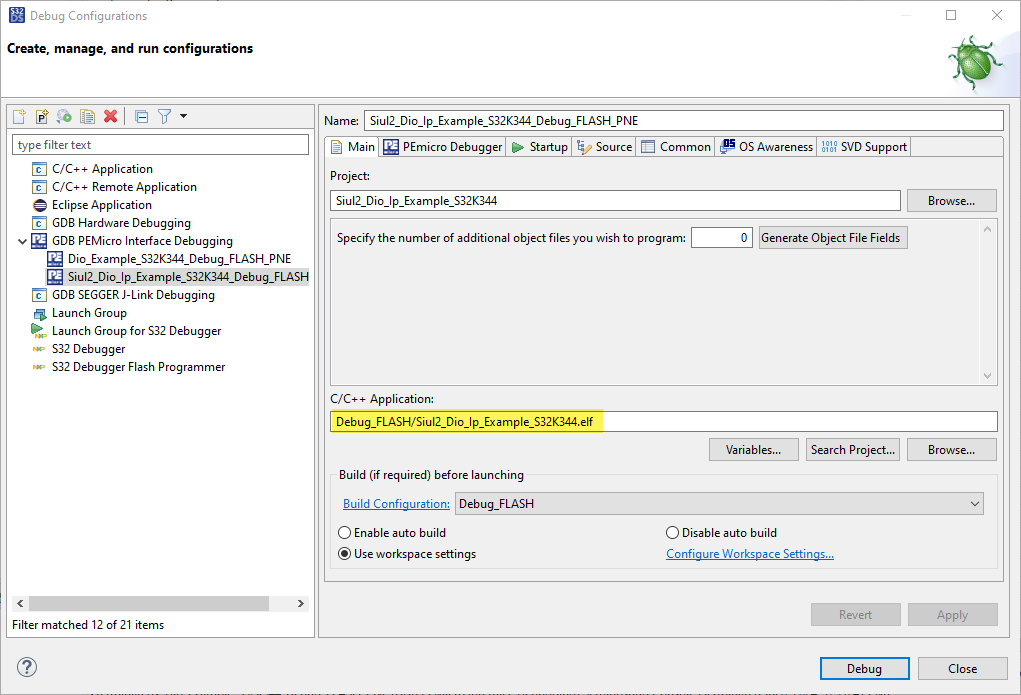Open the filter menu dropdown arrow
Image resolution: width=1021 pixels, height=695 pixels.
click(184, 117)
